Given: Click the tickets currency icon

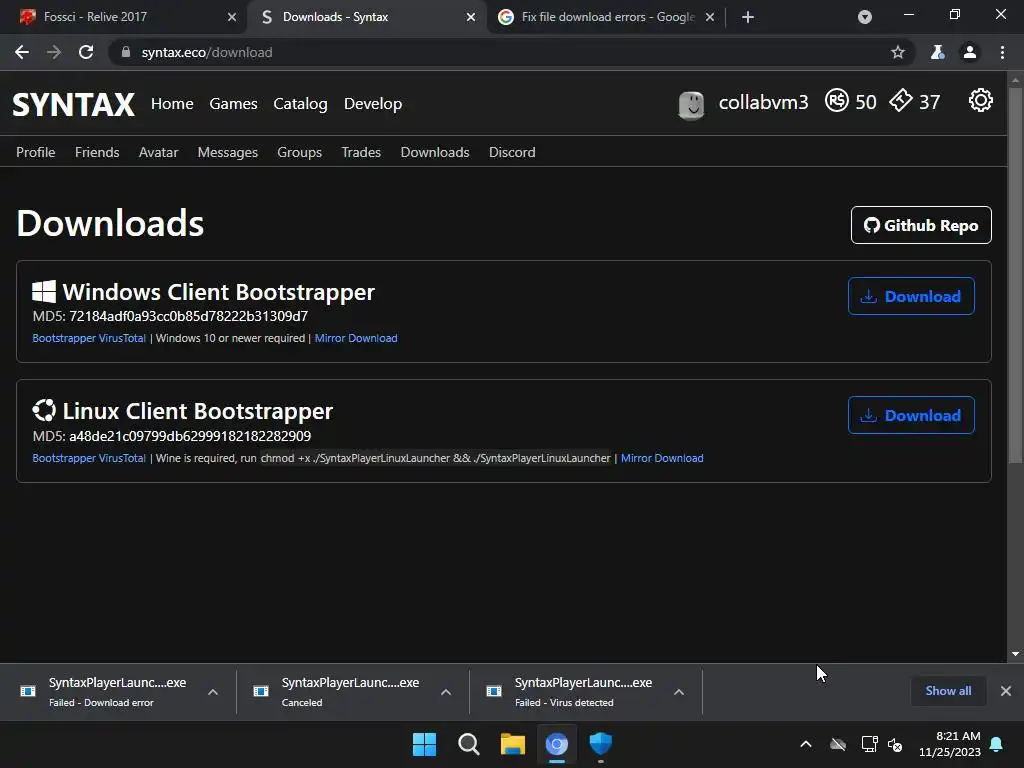Looking at the screenshot, I should [901, 101].
